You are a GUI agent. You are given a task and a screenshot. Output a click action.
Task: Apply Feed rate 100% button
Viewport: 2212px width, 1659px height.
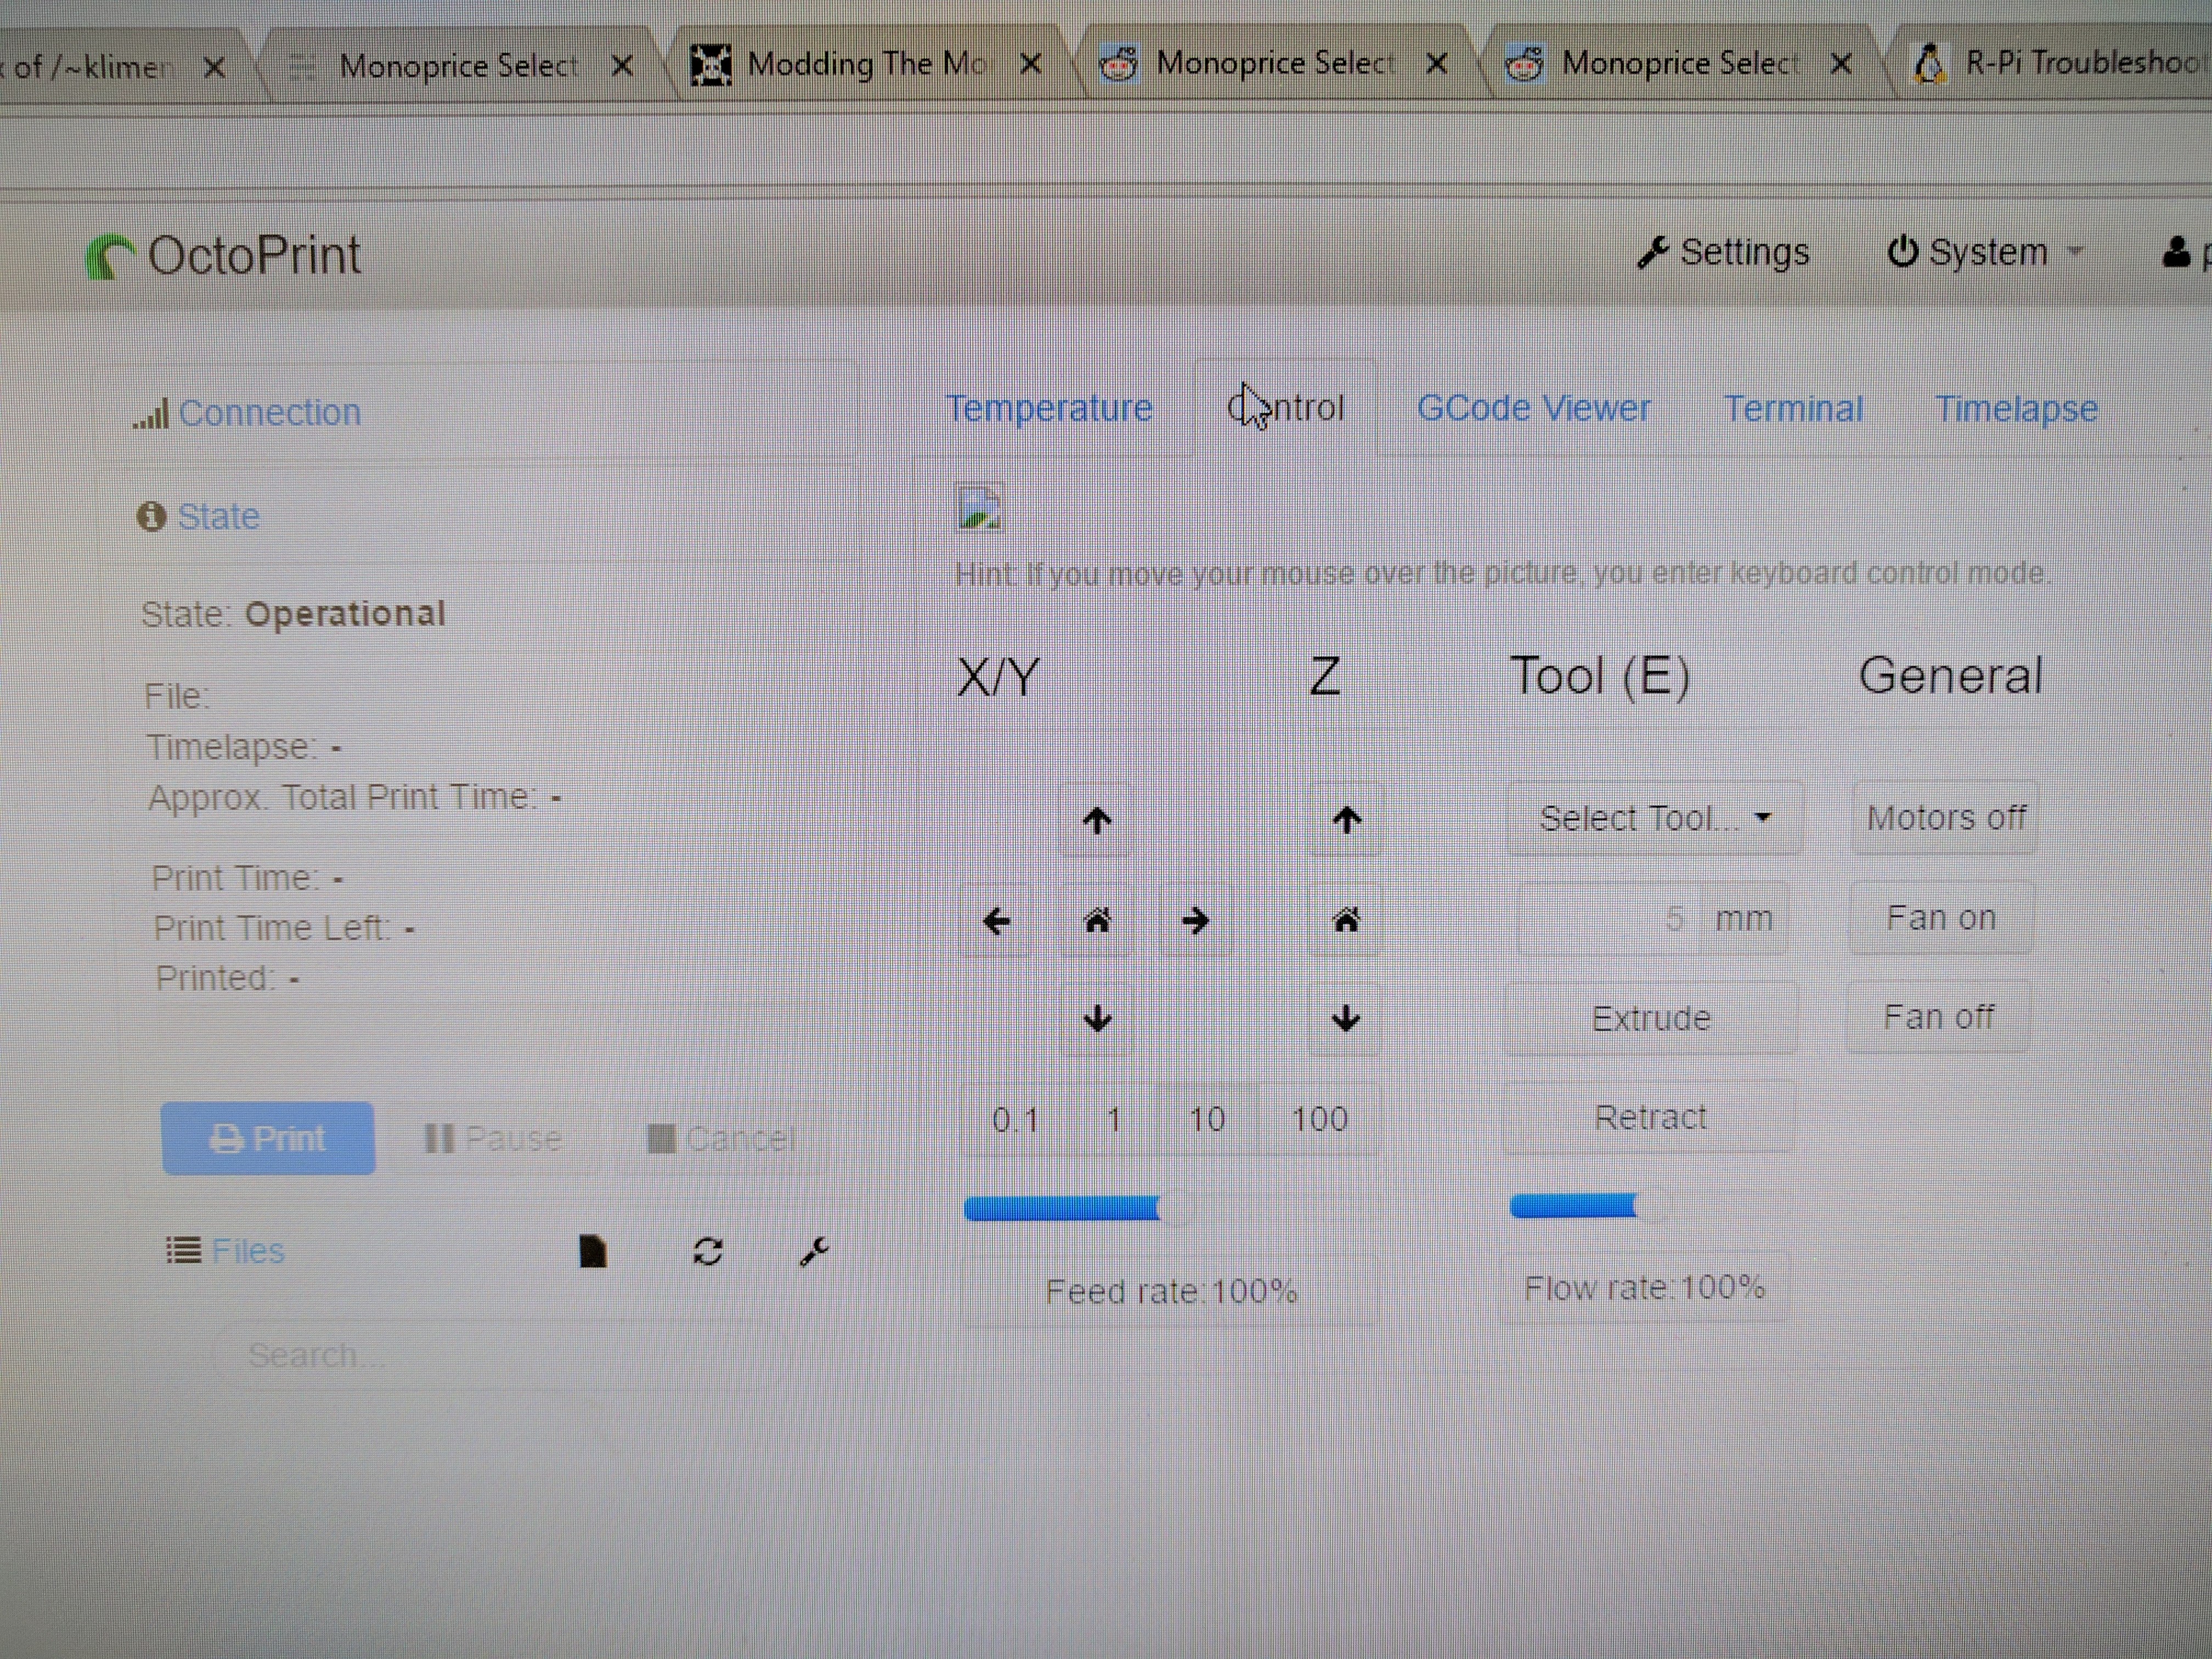point(1170,1291)
